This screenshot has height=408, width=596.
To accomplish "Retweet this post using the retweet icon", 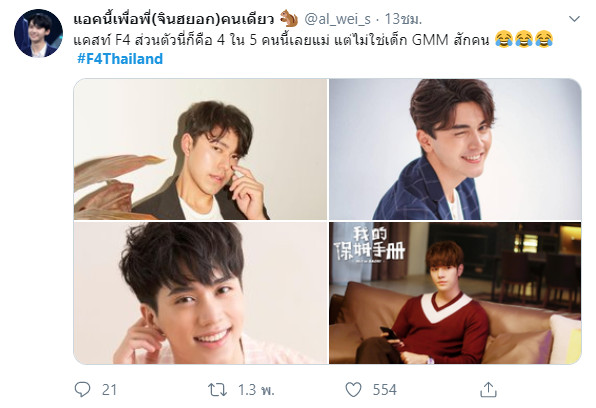I will point(217,390).
